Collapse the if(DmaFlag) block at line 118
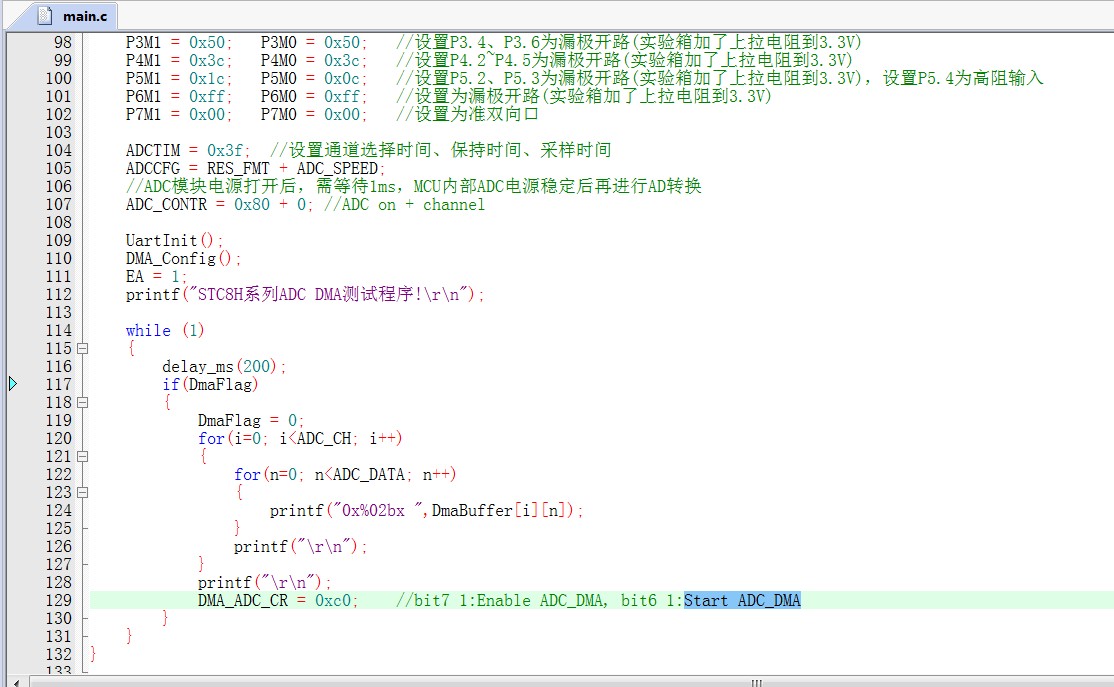 pos(82,403)
